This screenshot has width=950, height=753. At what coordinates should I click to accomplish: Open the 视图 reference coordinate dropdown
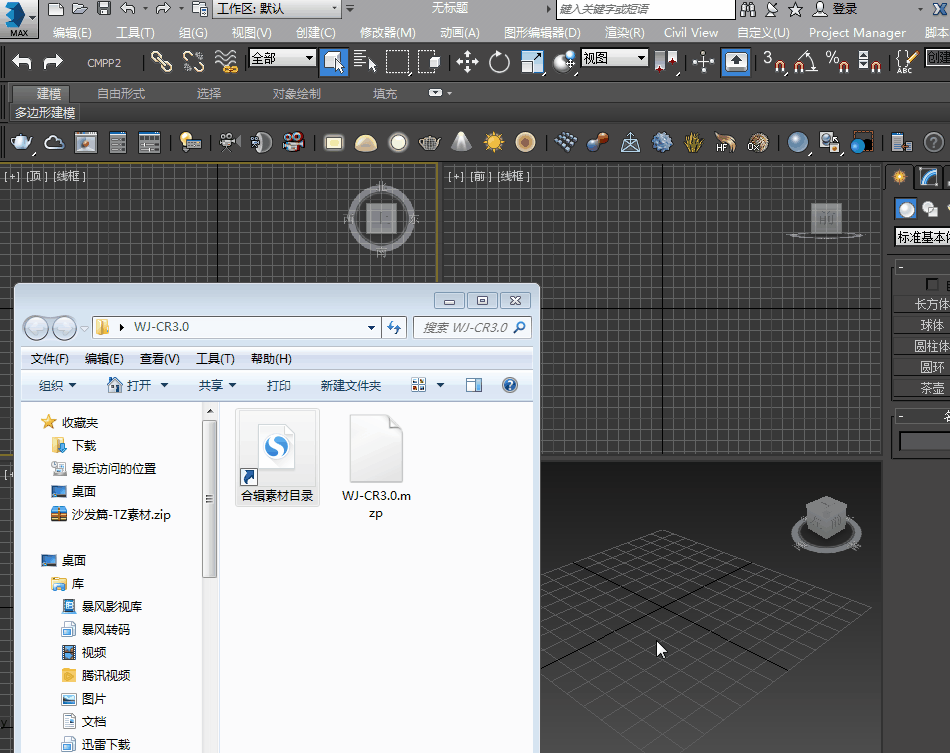coord(614,59)
